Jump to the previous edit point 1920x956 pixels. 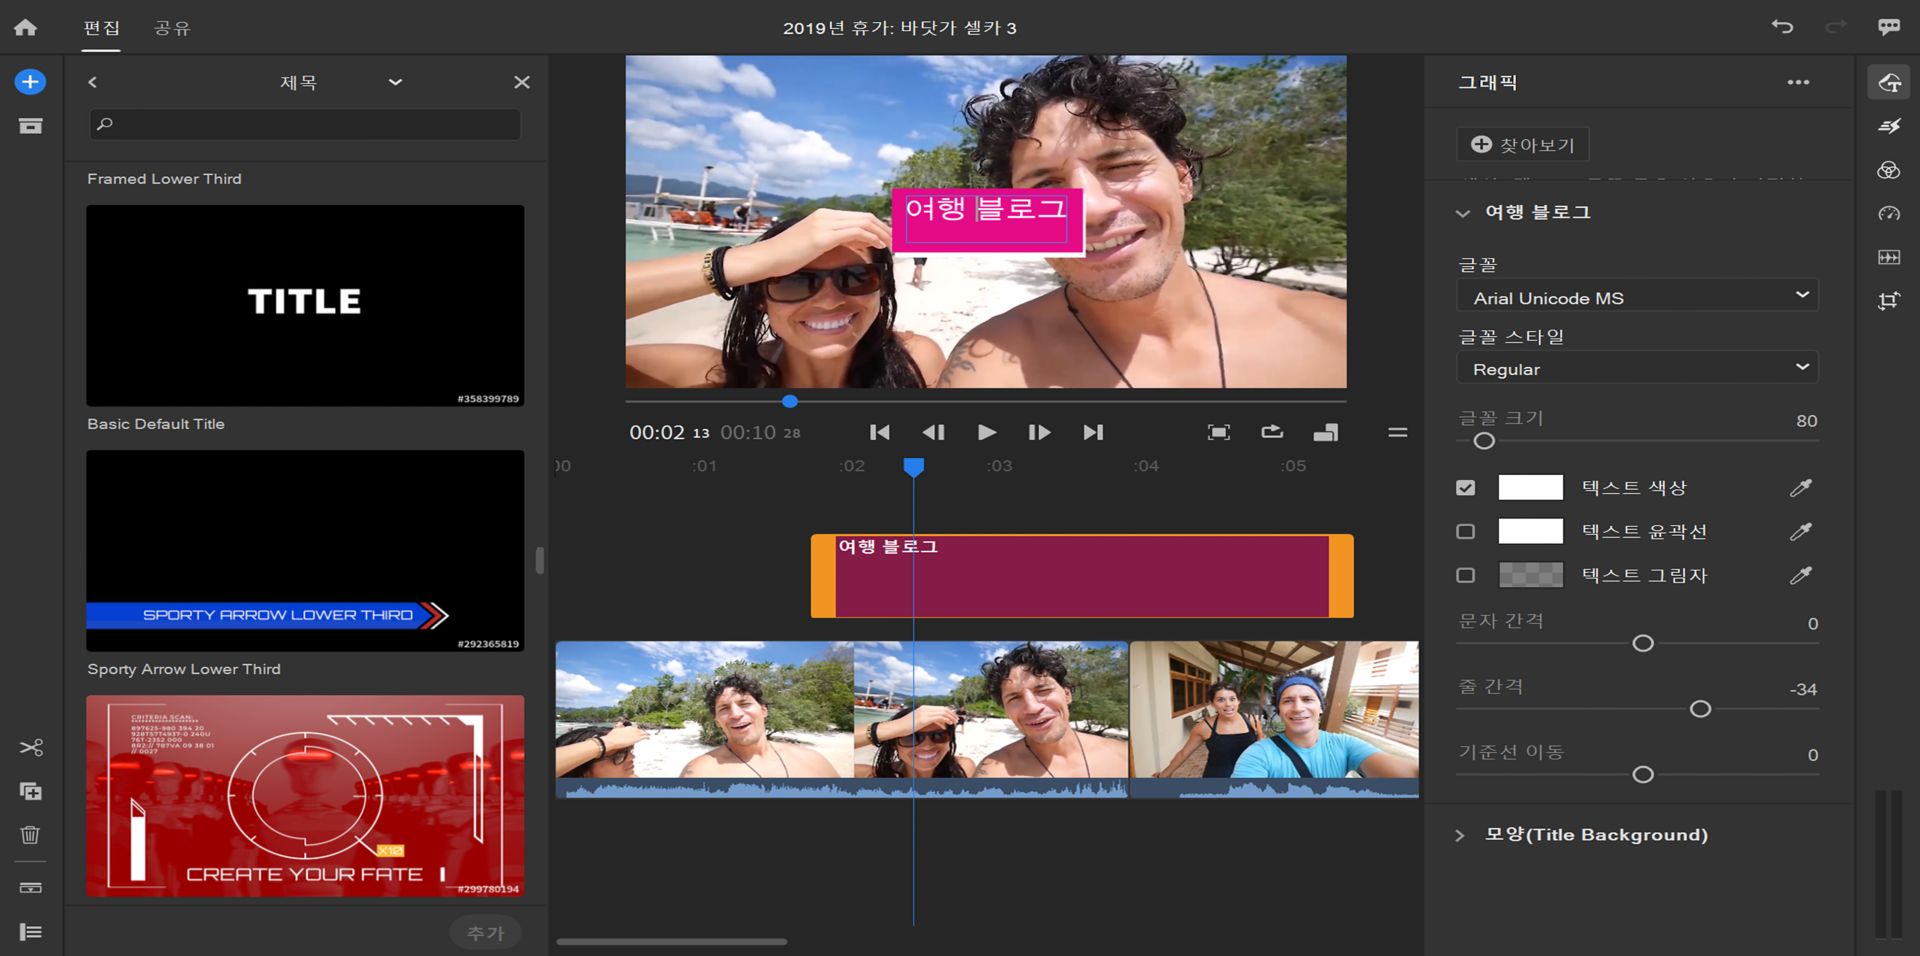pyautogui.click(x=879, y=432)
